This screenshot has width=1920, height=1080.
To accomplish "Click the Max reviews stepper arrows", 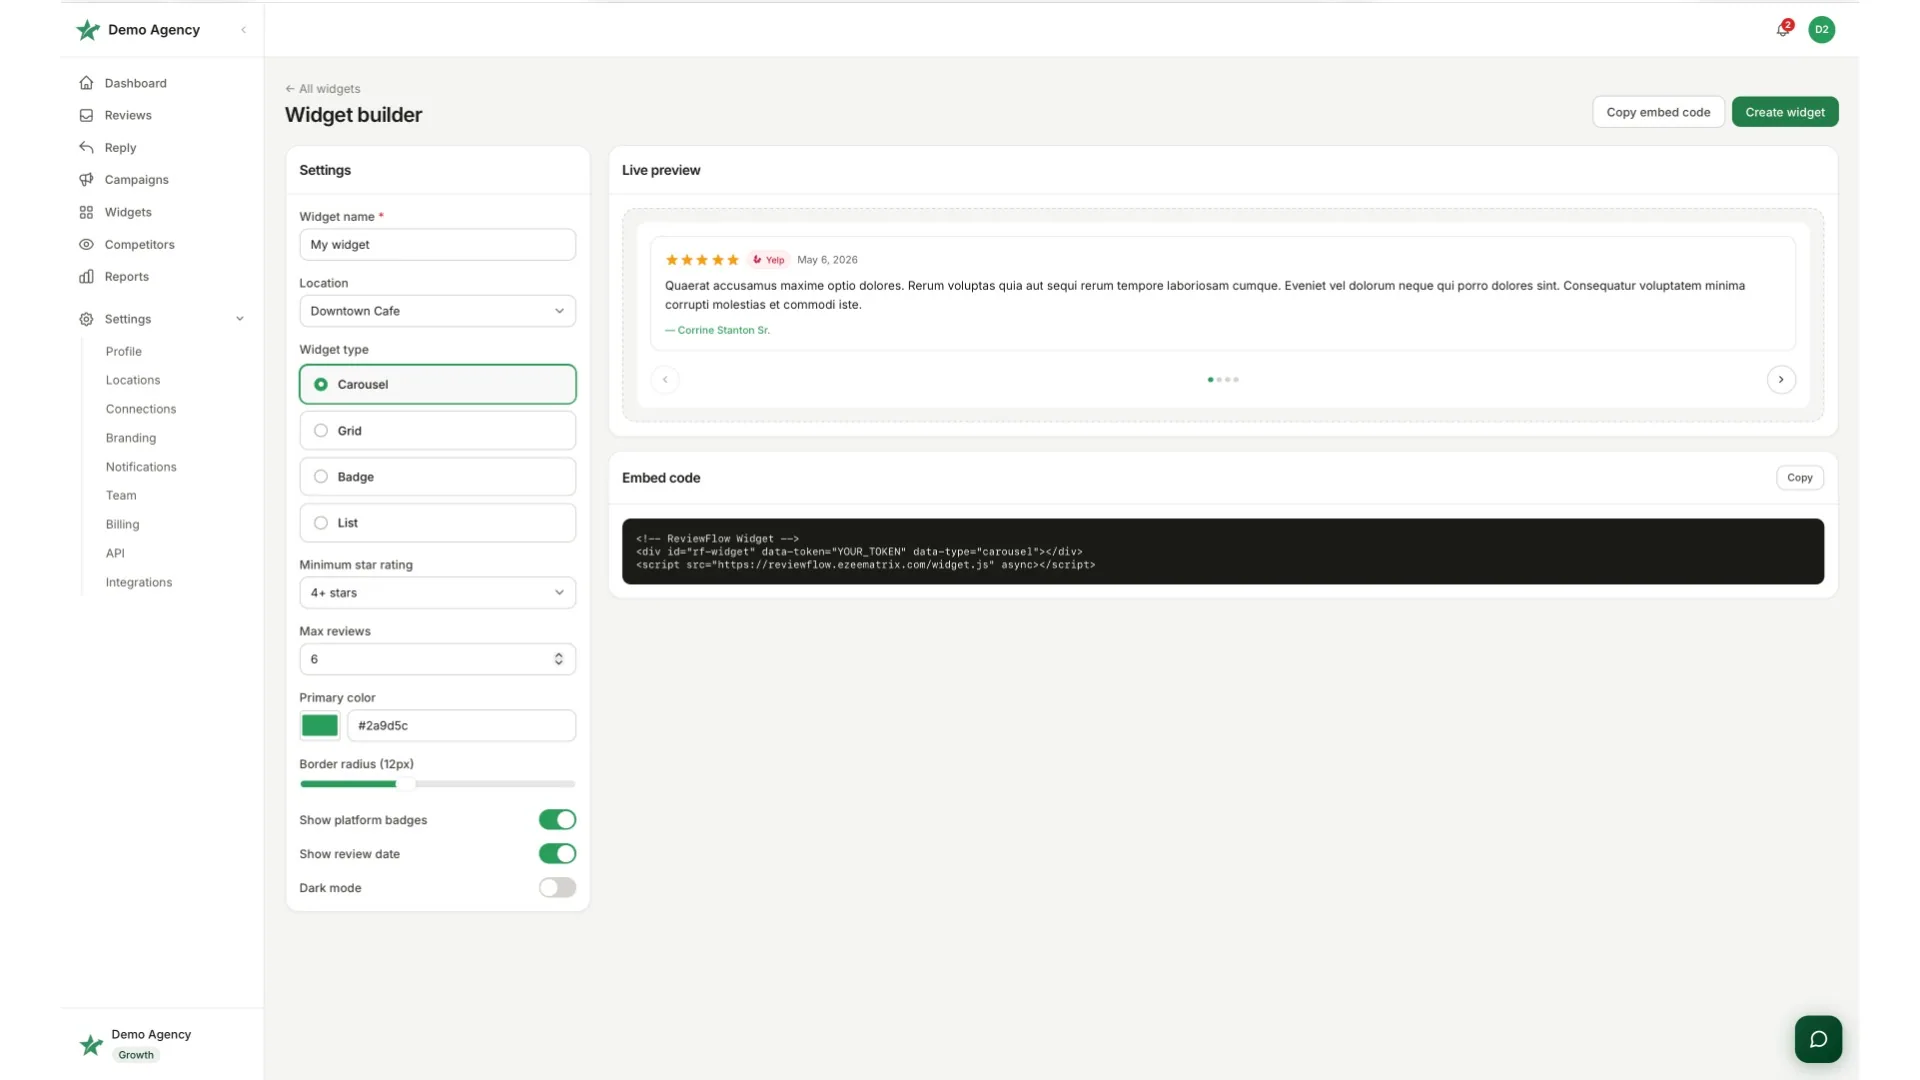I will click(x=559, y=659).
